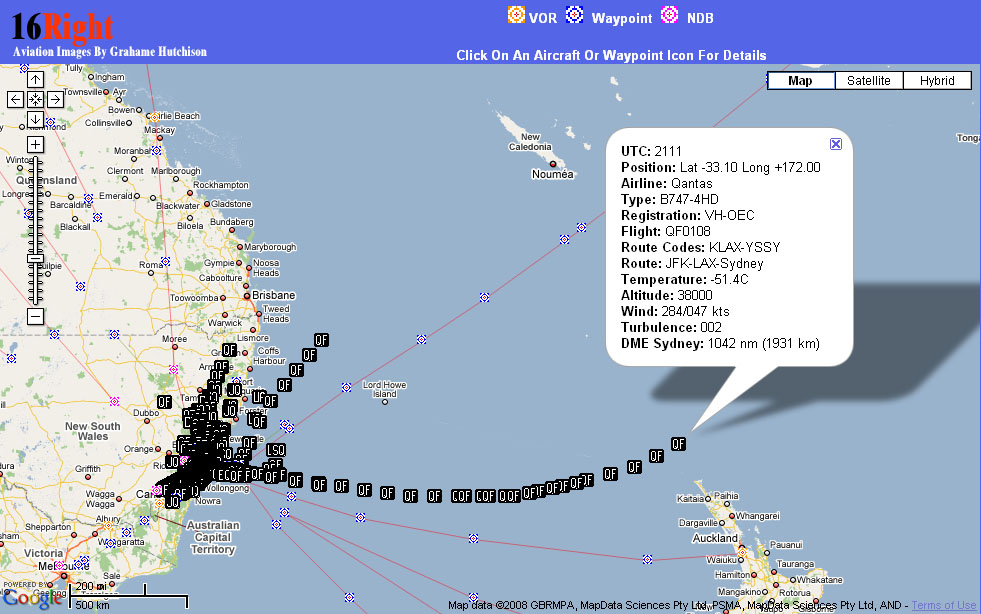This screenshot has width=981, height=614.
Task: Switch to the Map view tab
Action: pos(801,80)
